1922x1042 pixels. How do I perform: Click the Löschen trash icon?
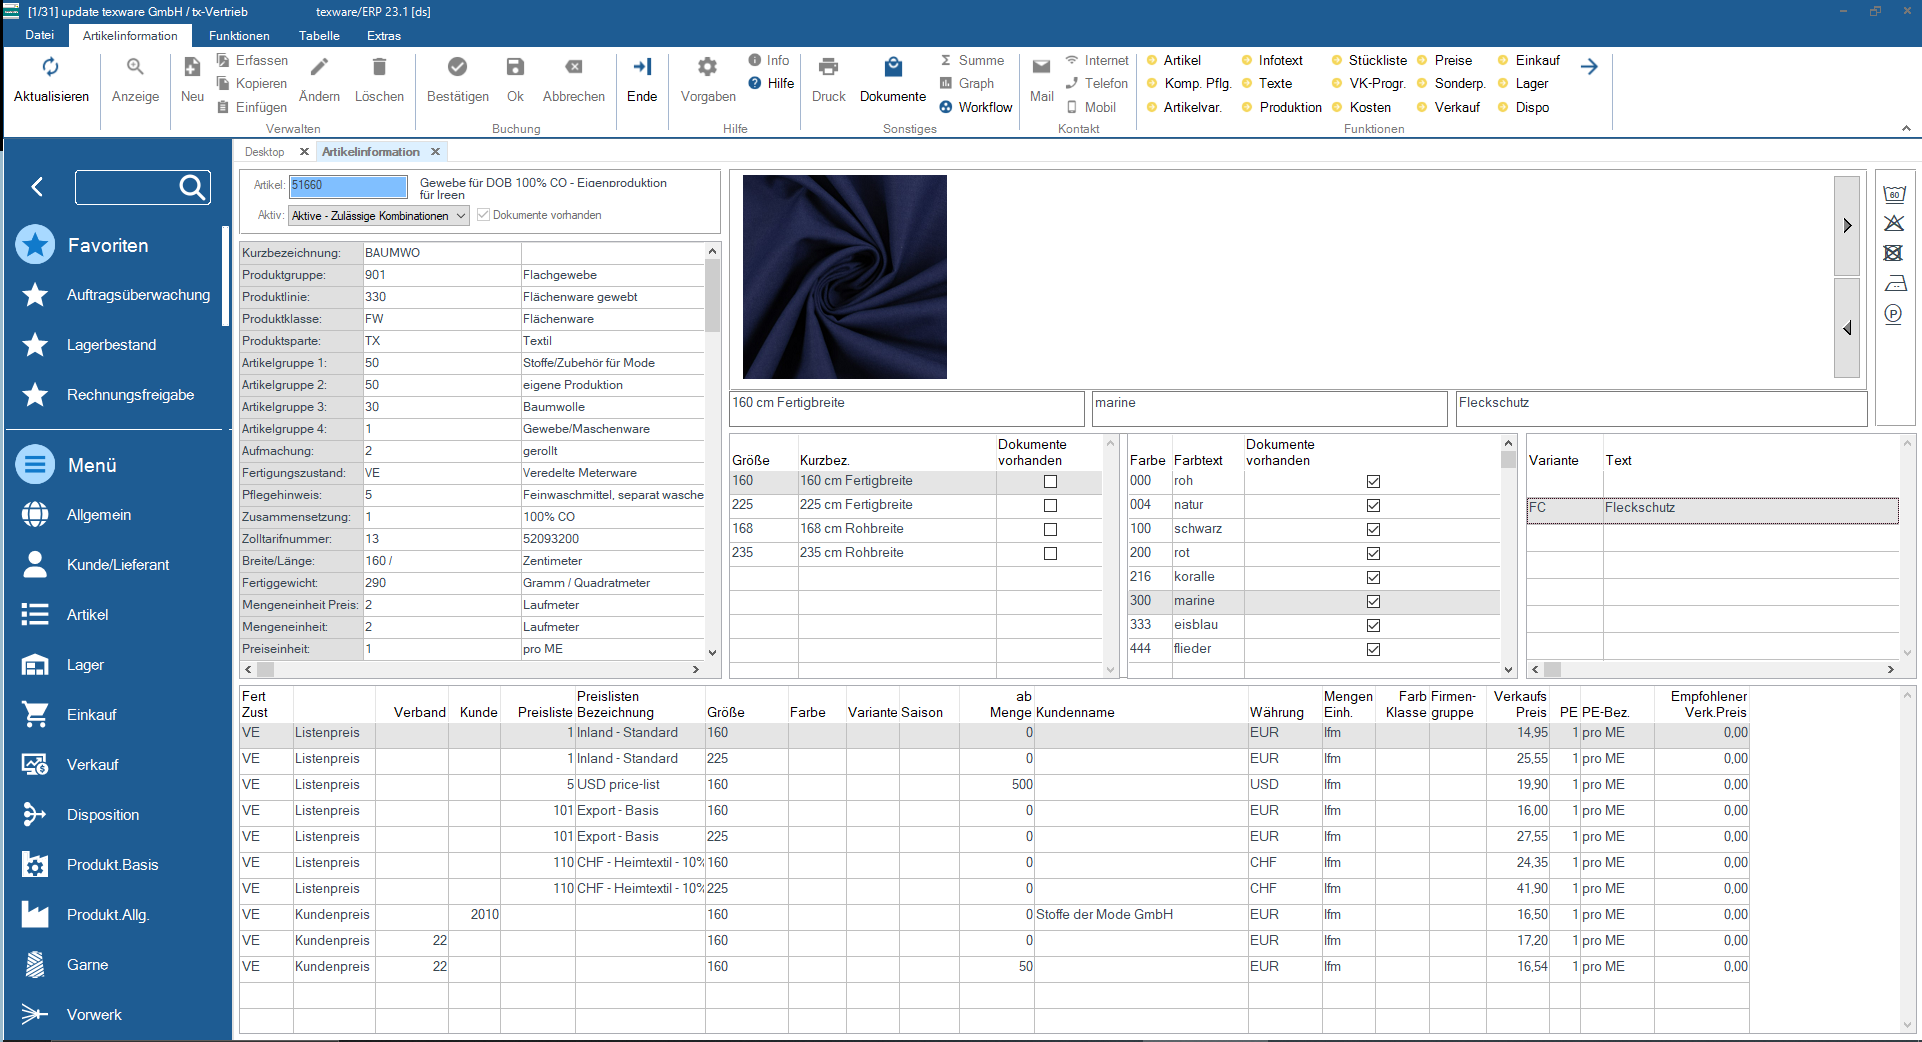point(379,67)
